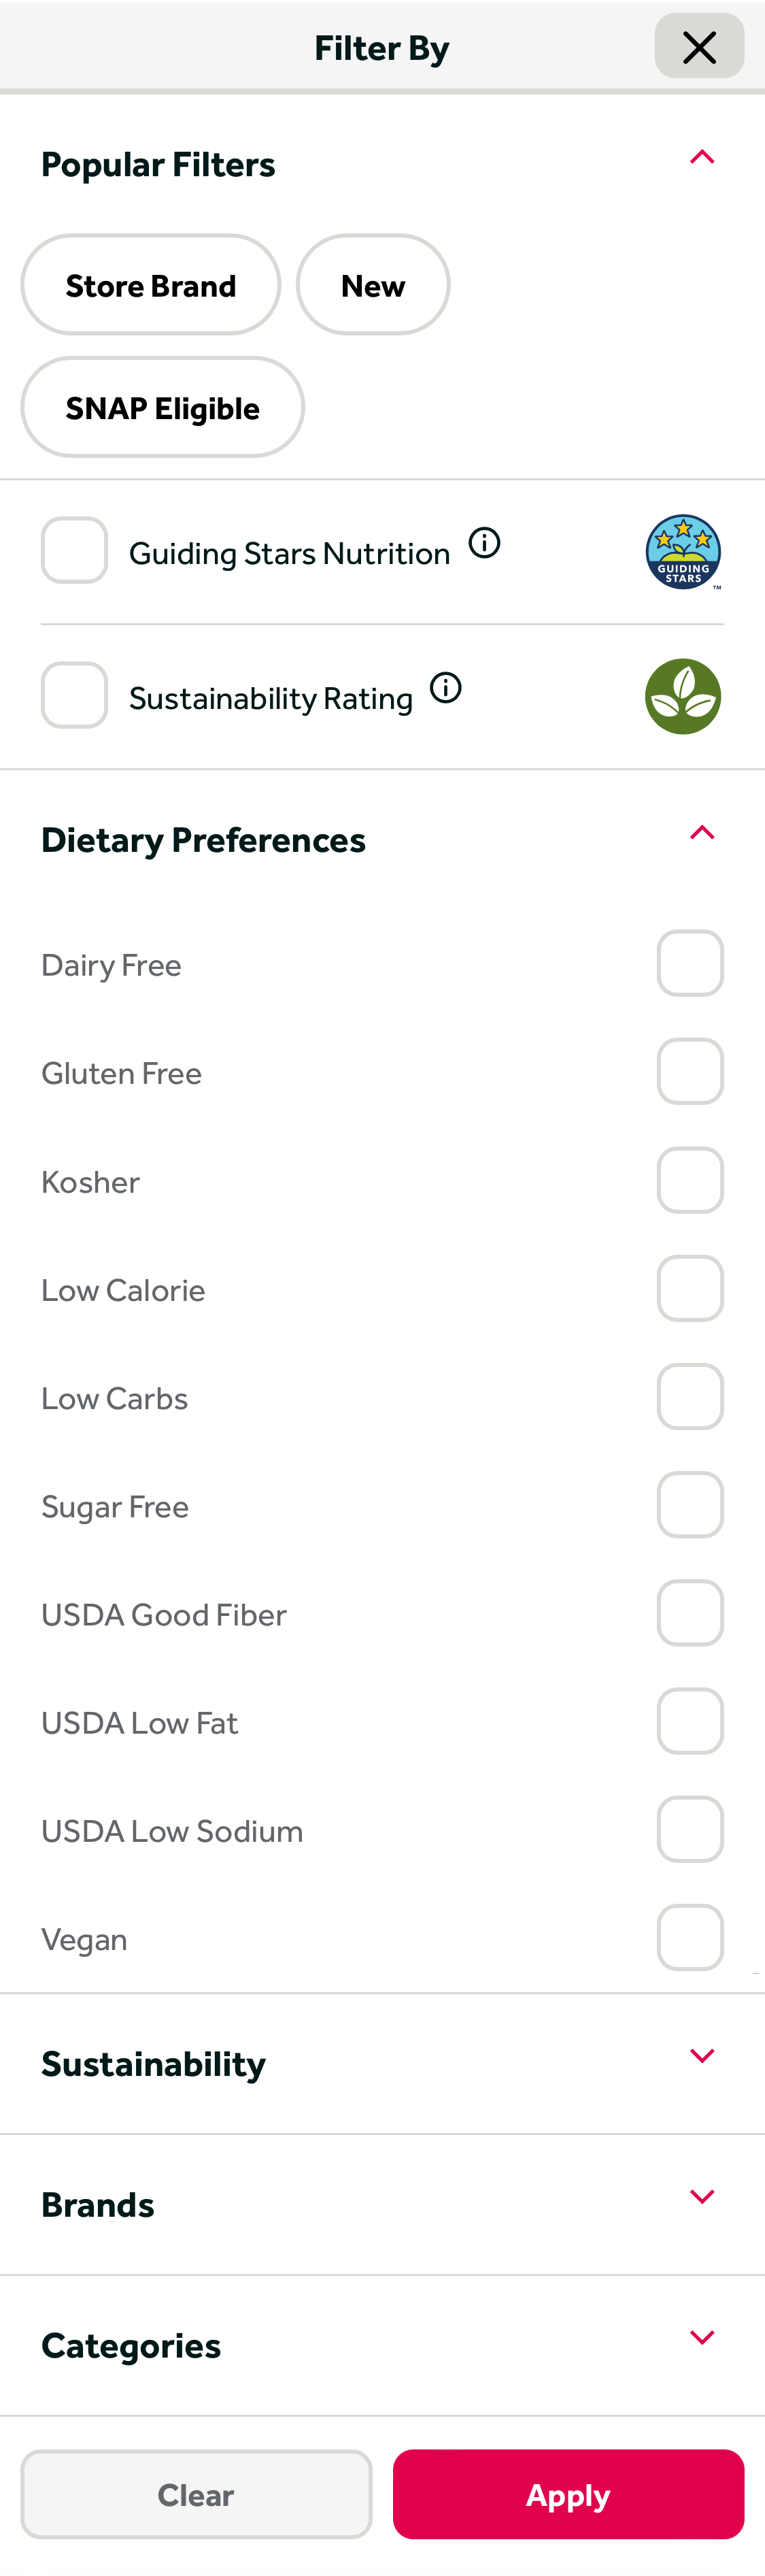The height and width of the screenshot is (2576, 765).
Task: Expand the Categories section
Action: click(702, 2337)
